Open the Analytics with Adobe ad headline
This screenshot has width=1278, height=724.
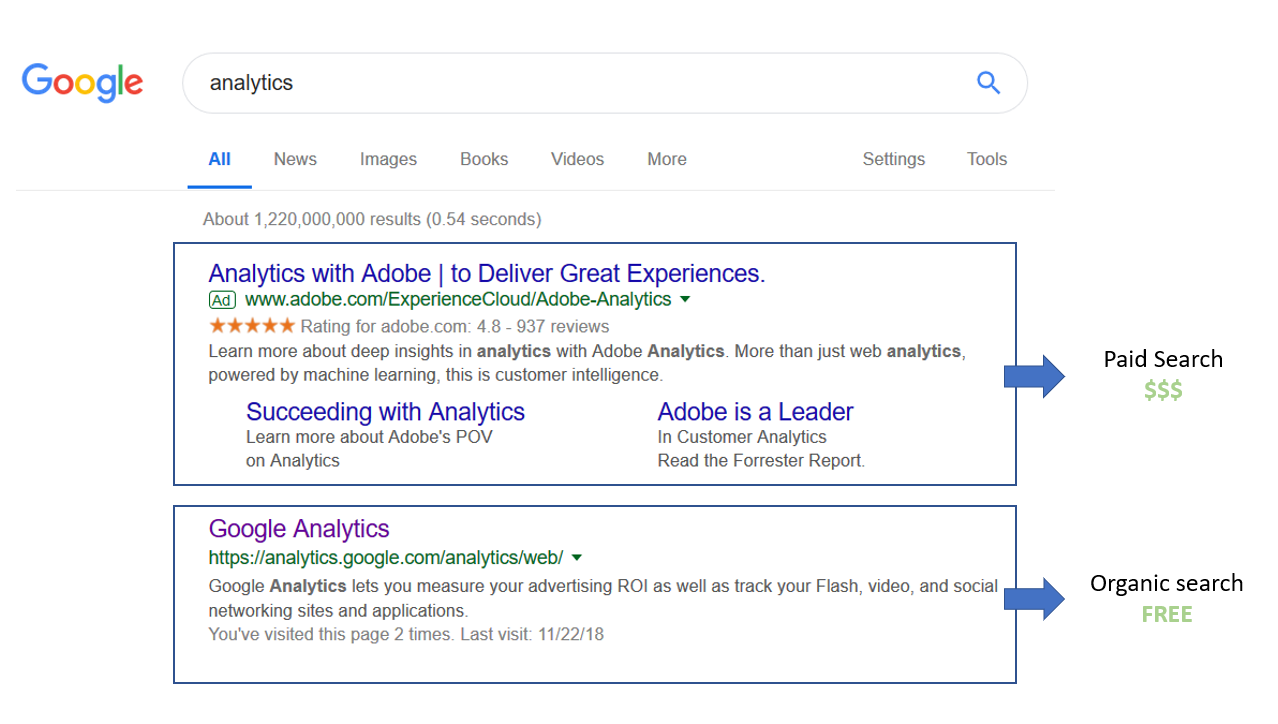point(487,274)
